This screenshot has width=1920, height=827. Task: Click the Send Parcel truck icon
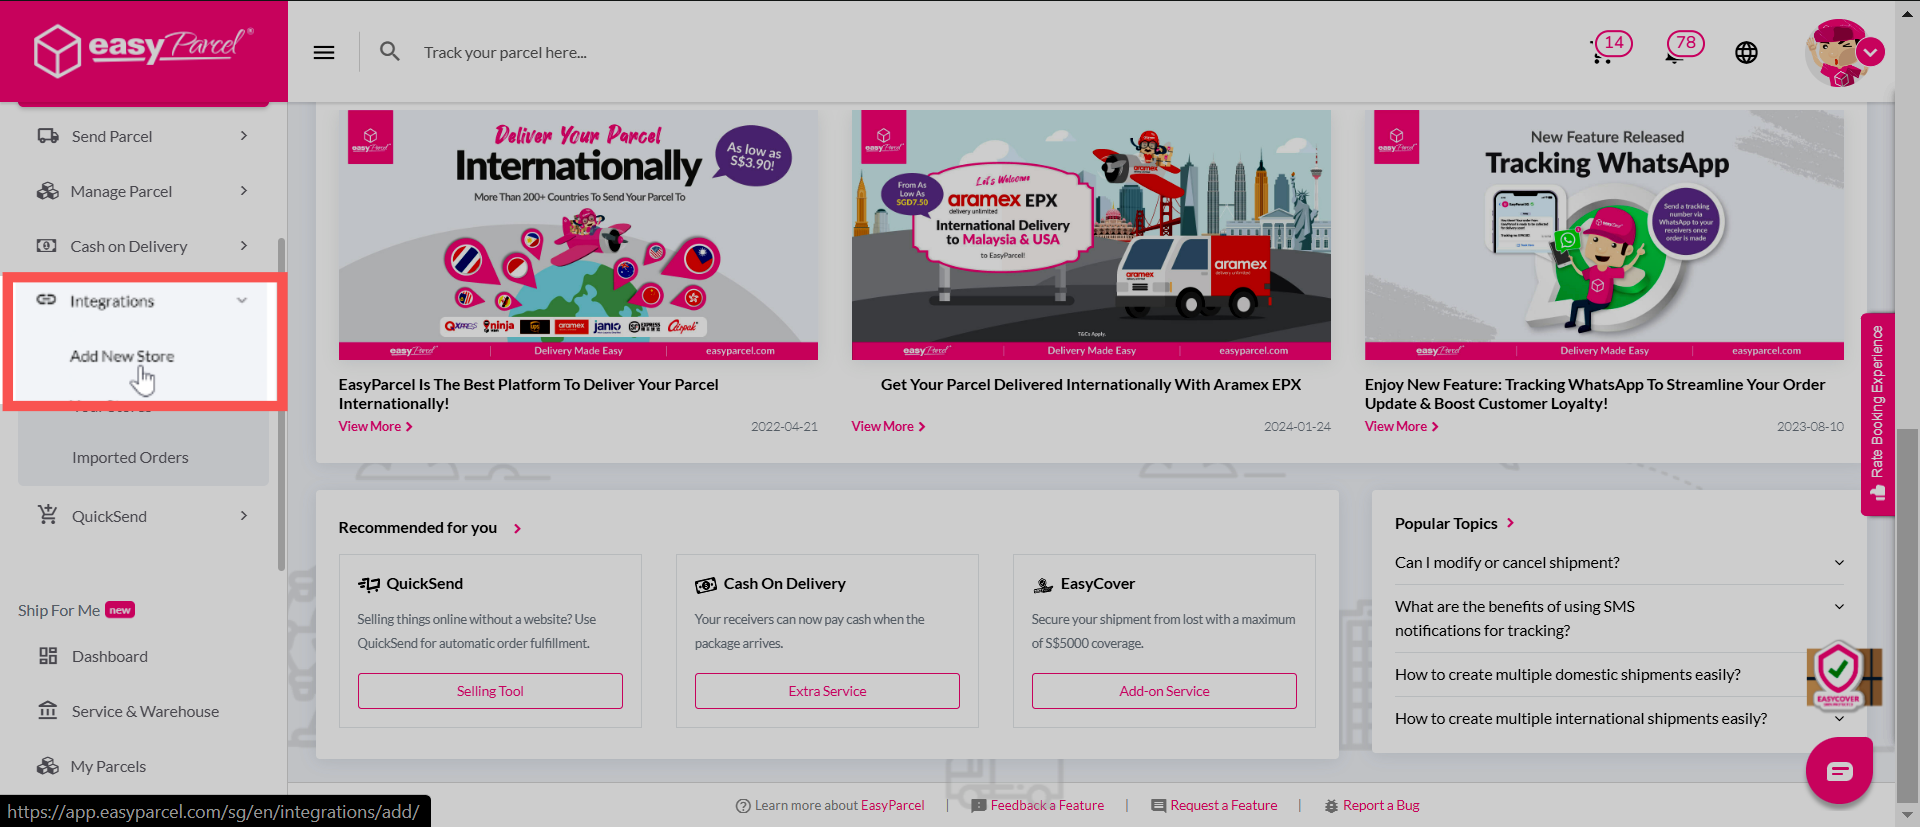point(48,136)
